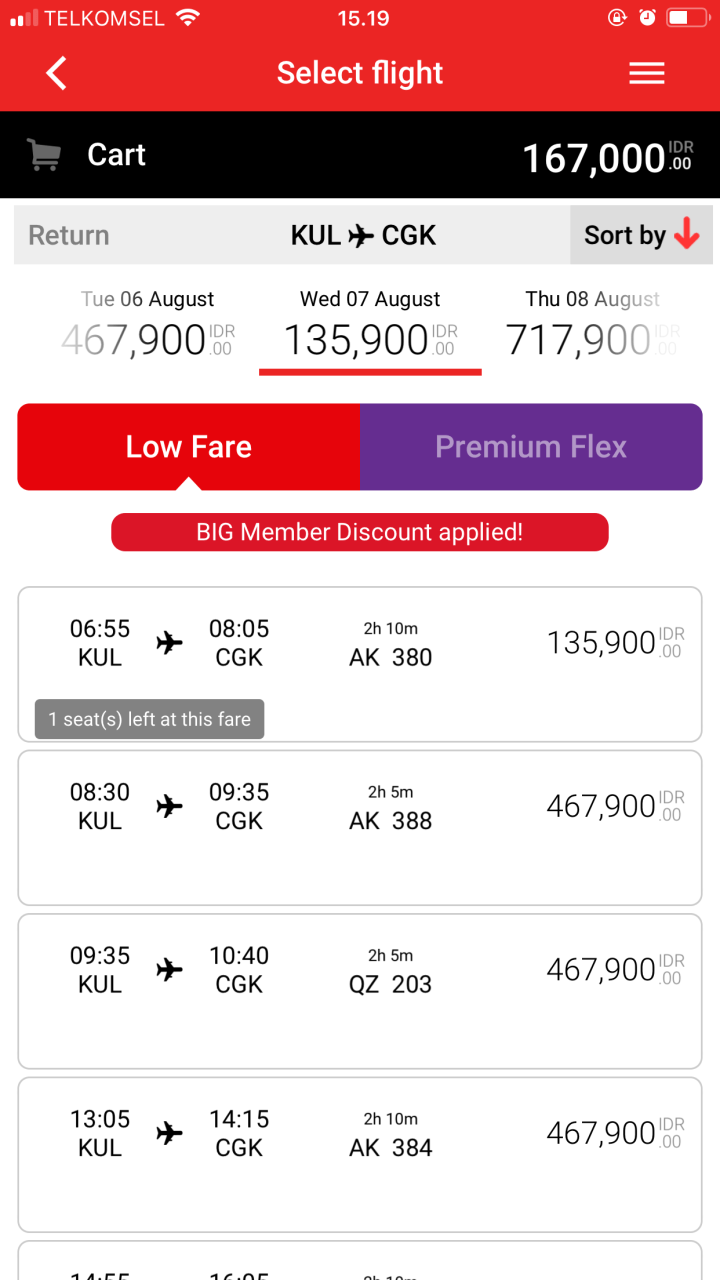Select Wed 07 August date
Screen dimensions: 720x1280
(x=370, y=326)
